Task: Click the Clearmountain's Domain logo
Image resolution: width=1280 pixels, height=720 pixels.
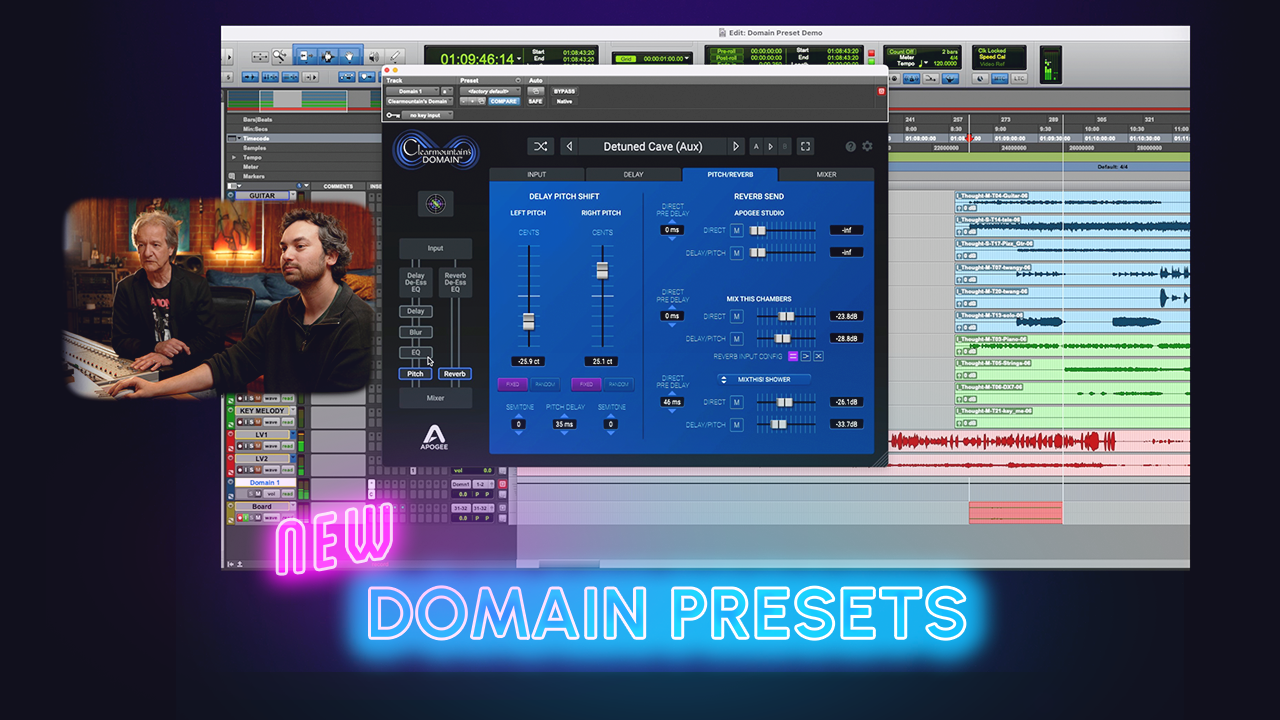Action: point(435,150)
